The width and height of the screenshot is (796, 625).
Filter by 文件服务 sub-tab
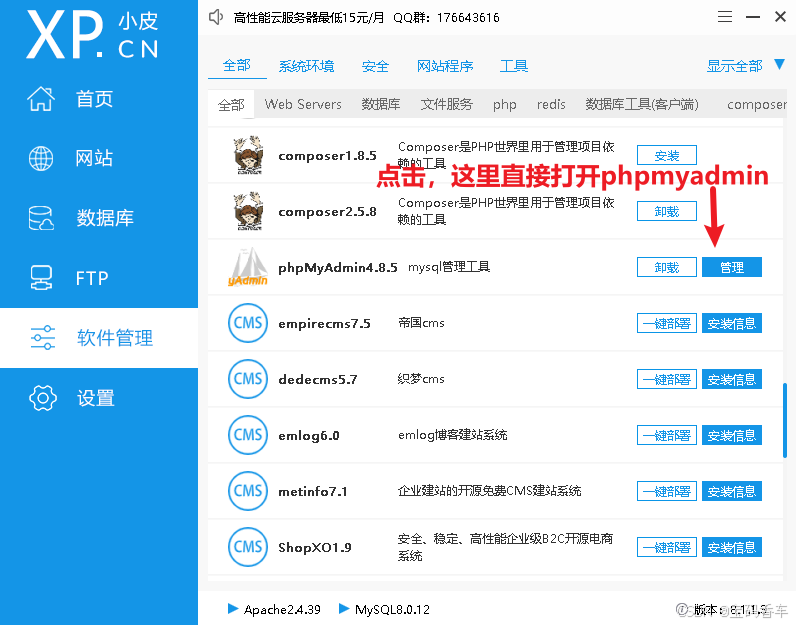tap(447, 105)
